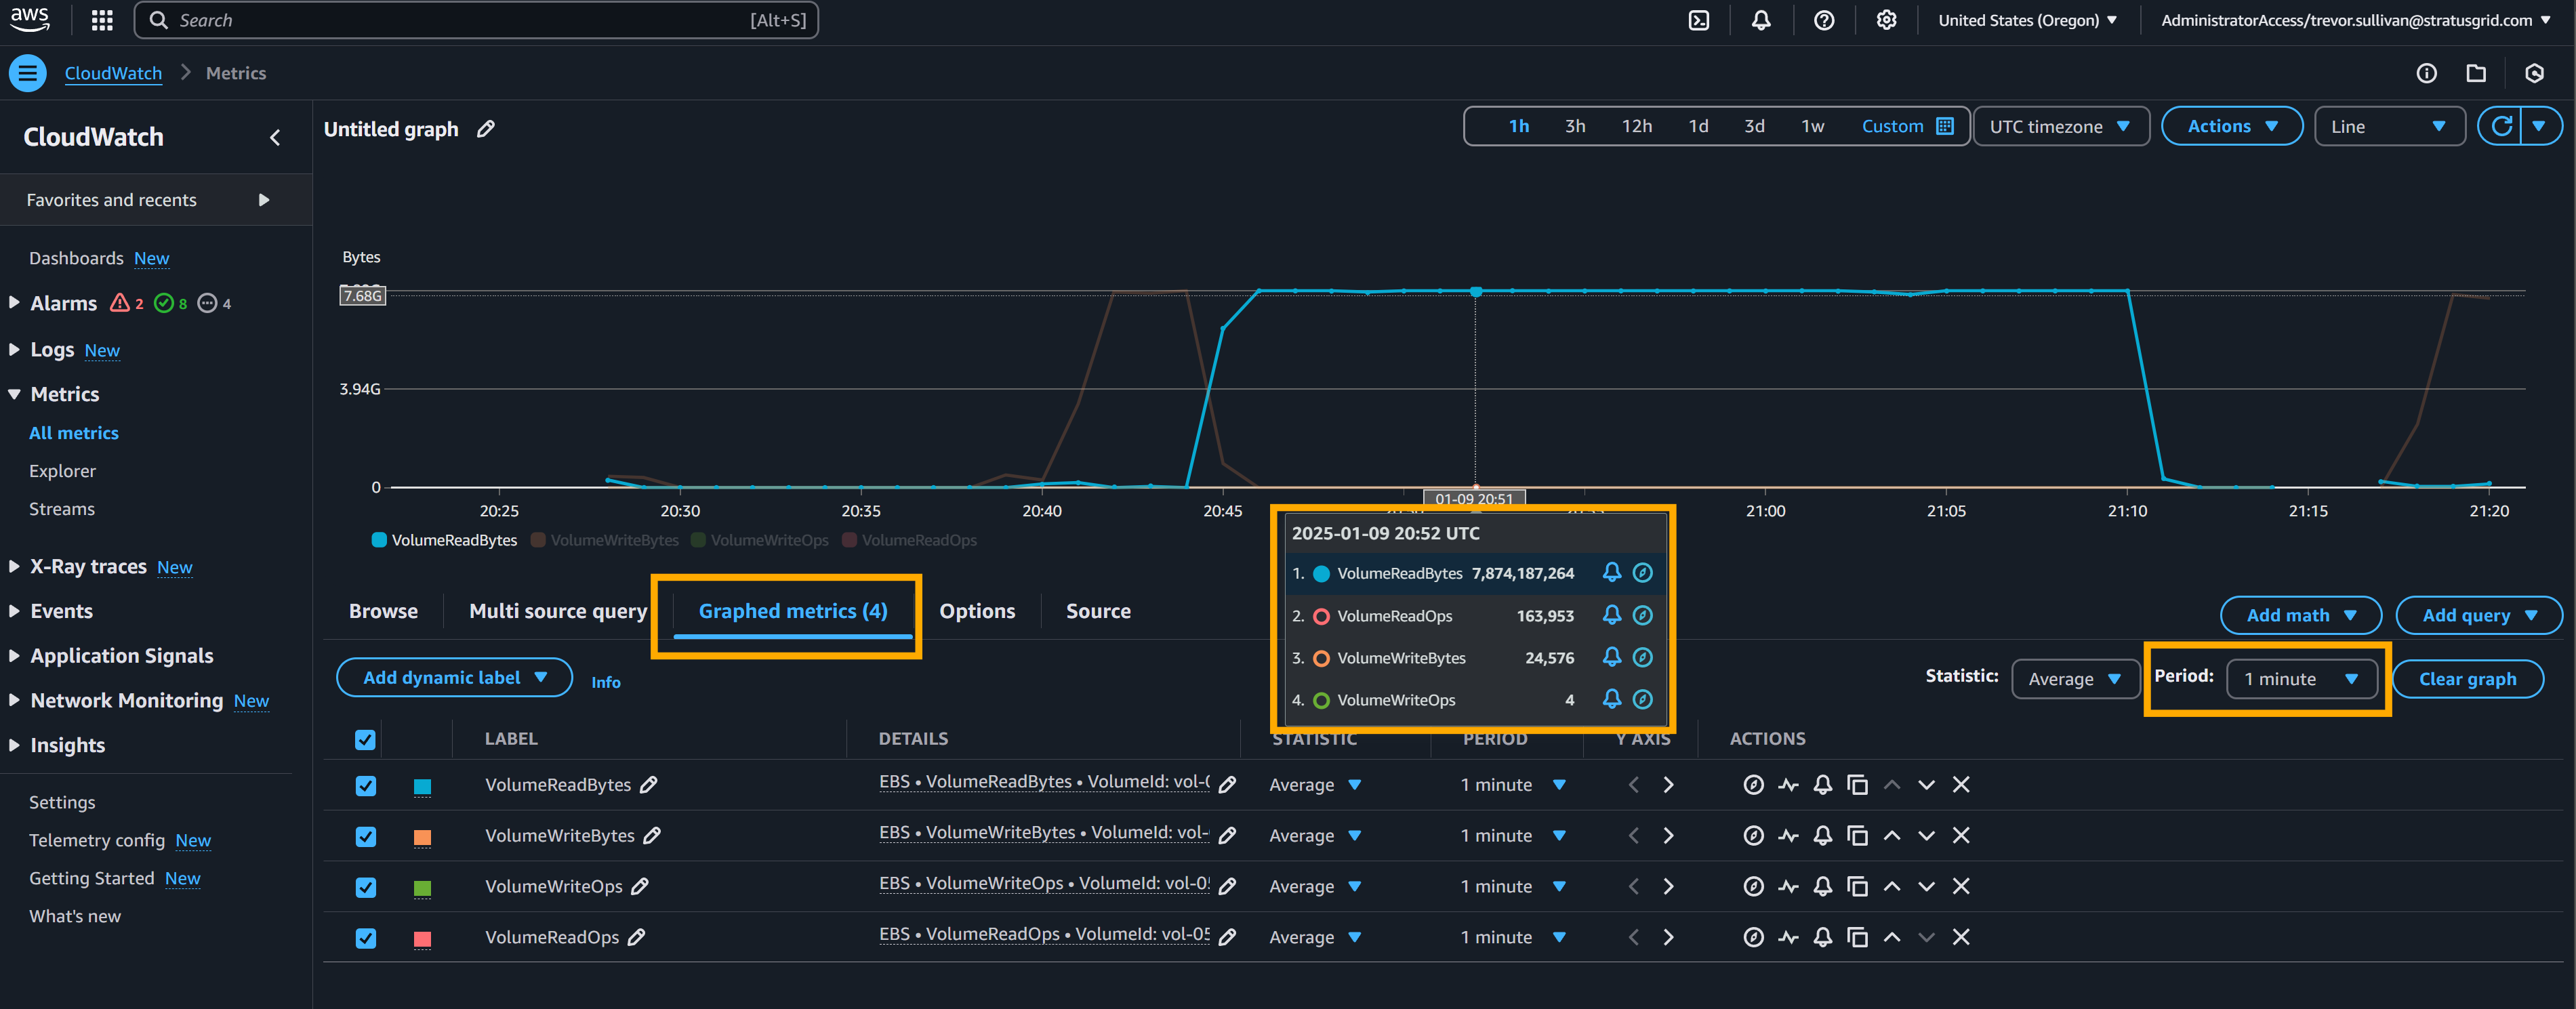Open the custom range calendar icon
The width and height of the screenshot is (2576, 1009).
(1944, 126)
